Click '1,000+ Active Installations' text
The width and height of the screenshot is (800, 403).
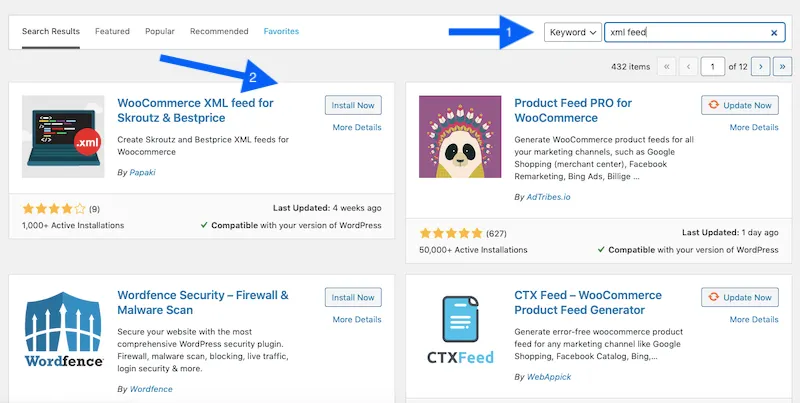[73, 225]
